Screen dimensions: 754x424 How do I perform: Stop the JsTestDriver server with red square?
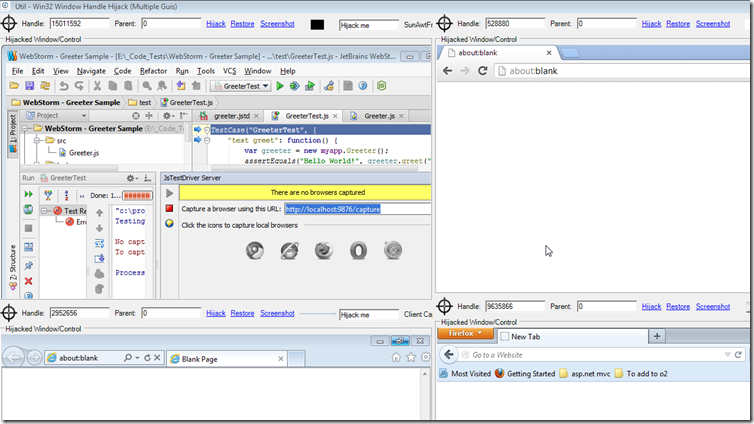click(x=169, y=208)
